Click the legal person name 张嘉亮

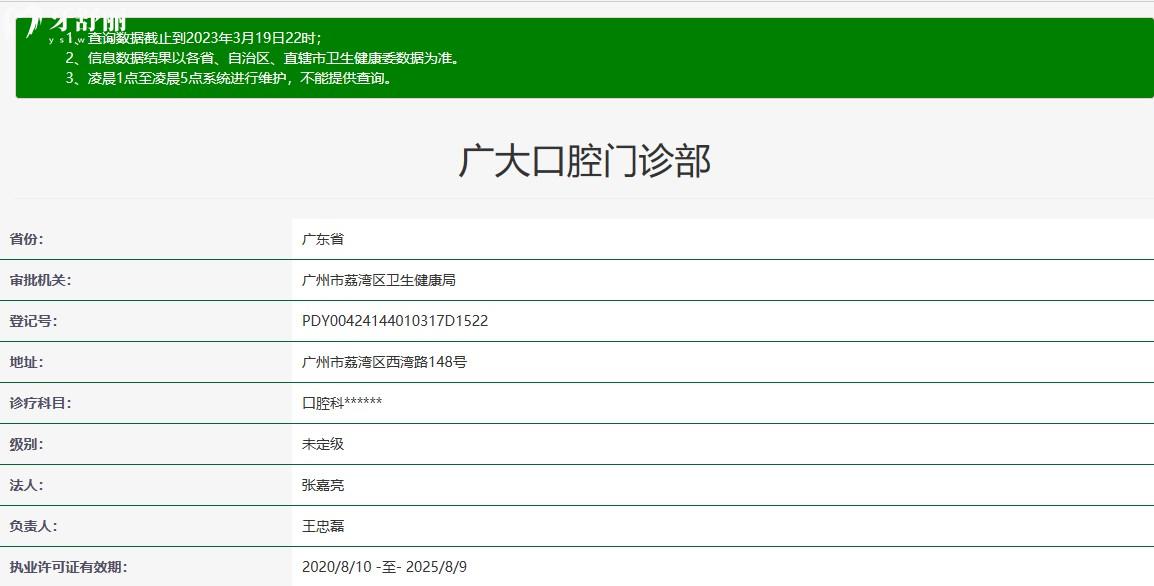(322, 485)
